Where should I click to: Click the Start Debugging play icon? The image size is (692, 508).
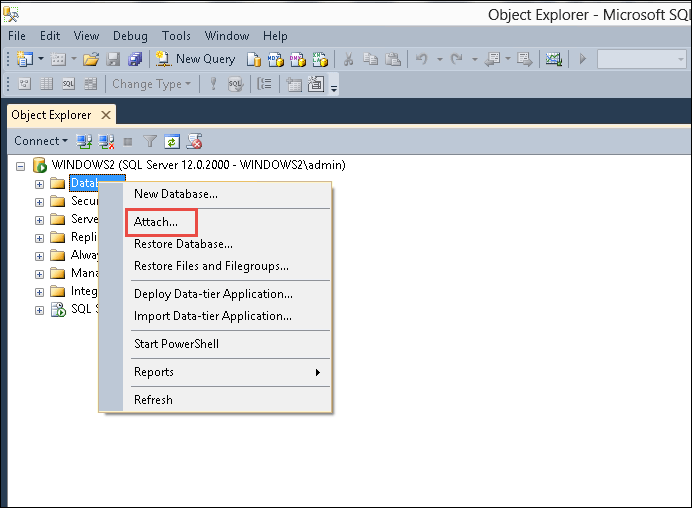pos(583,59)
